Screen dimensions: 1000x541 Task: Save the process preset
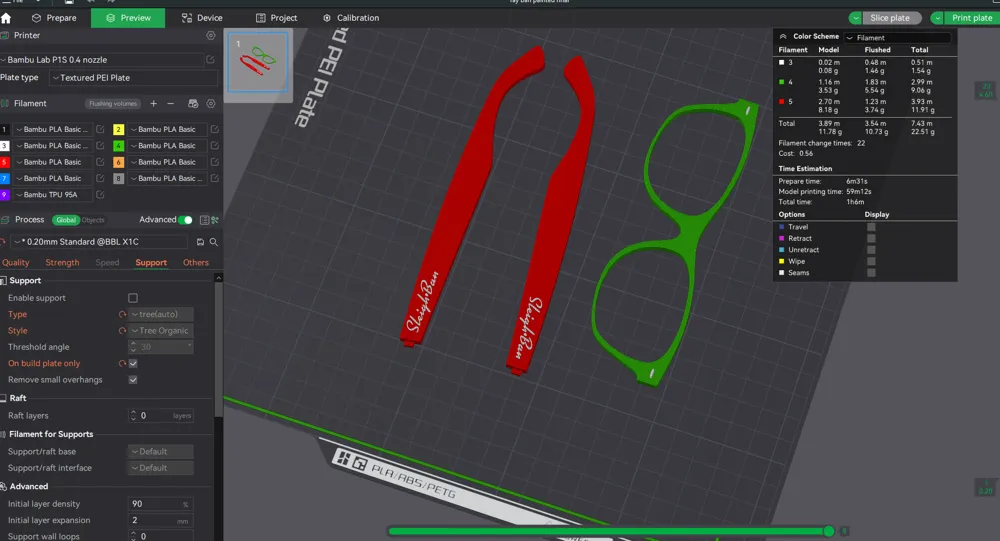tap(200, 242)
